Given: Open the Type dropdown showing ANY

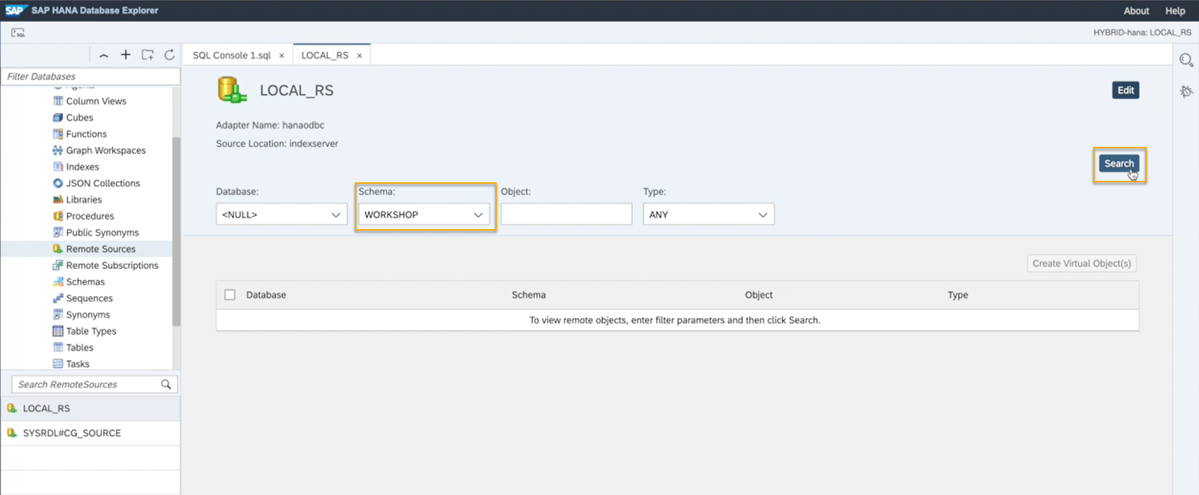Looking at the screenshot, I should click(708, 215).
